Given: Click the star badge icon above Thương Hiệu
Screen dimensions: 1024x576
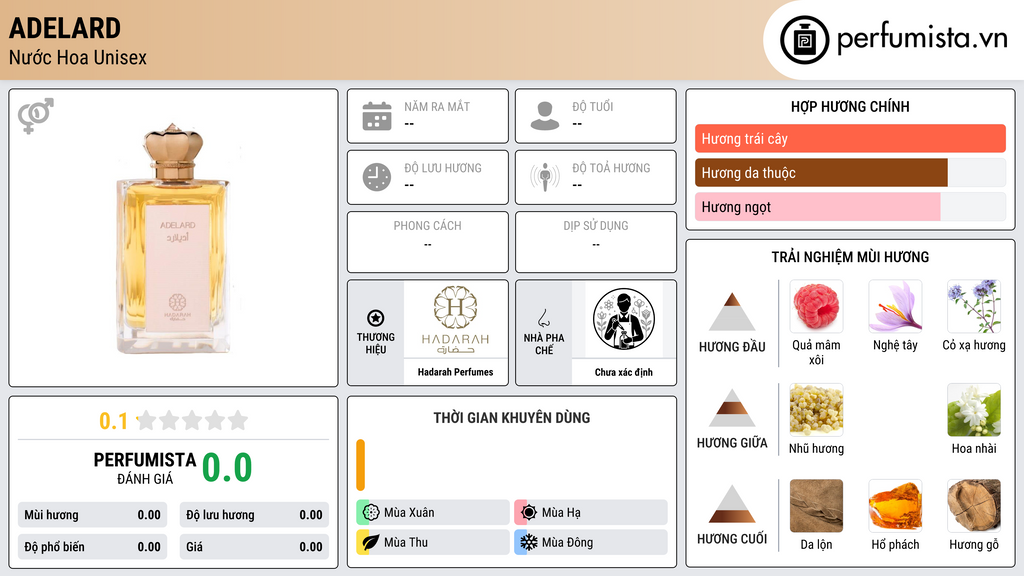Looking at the screenshot, I should [376, 318].
